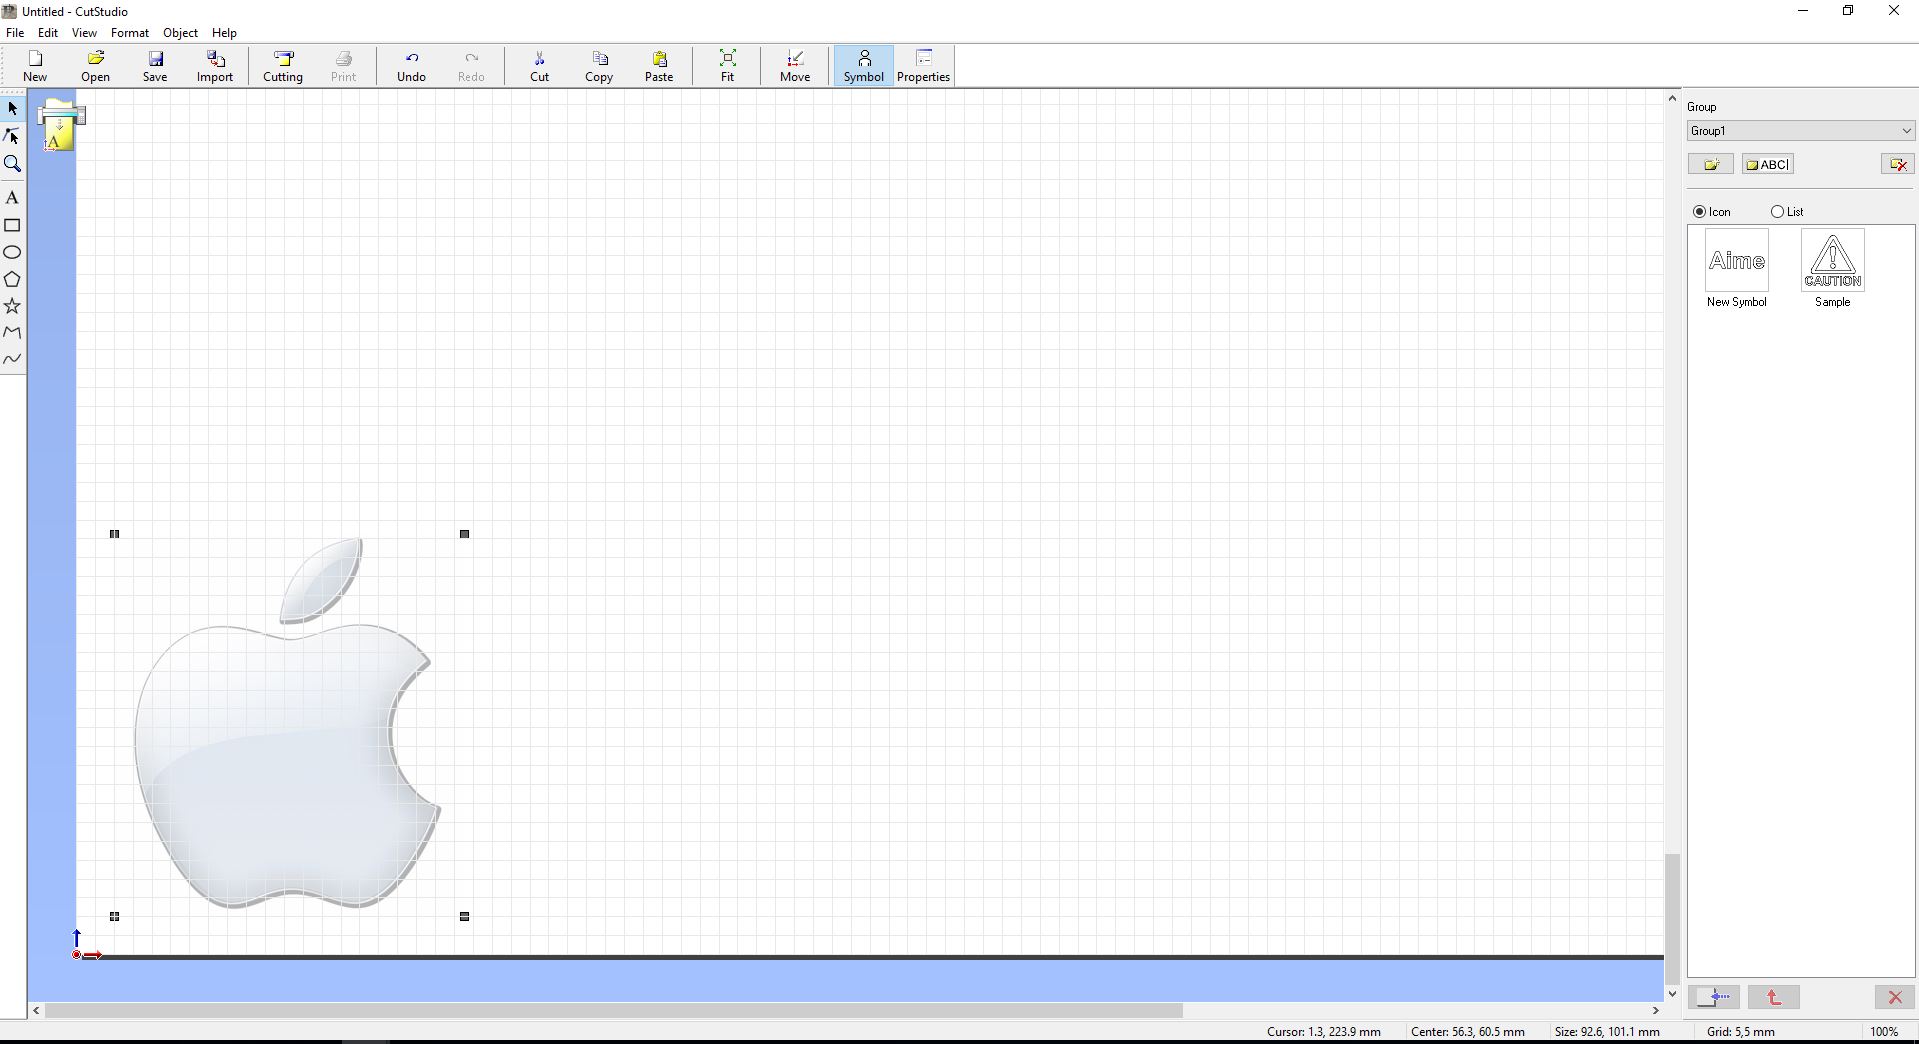This screenshot has height=1044, width=1919.
Task: Toggle the Symbol panel button
Action: click(863, 66)
